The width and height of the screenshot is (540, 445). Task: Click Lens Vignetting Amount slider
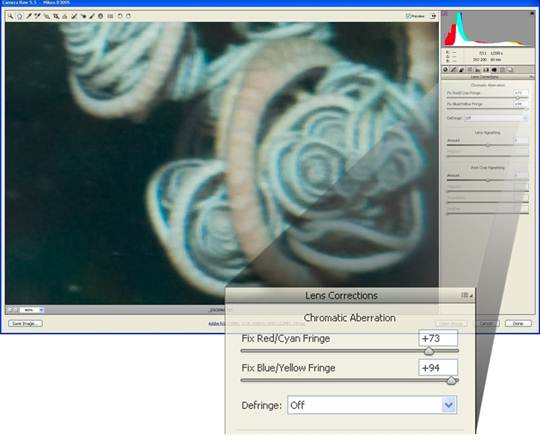[x=487, y=145]
